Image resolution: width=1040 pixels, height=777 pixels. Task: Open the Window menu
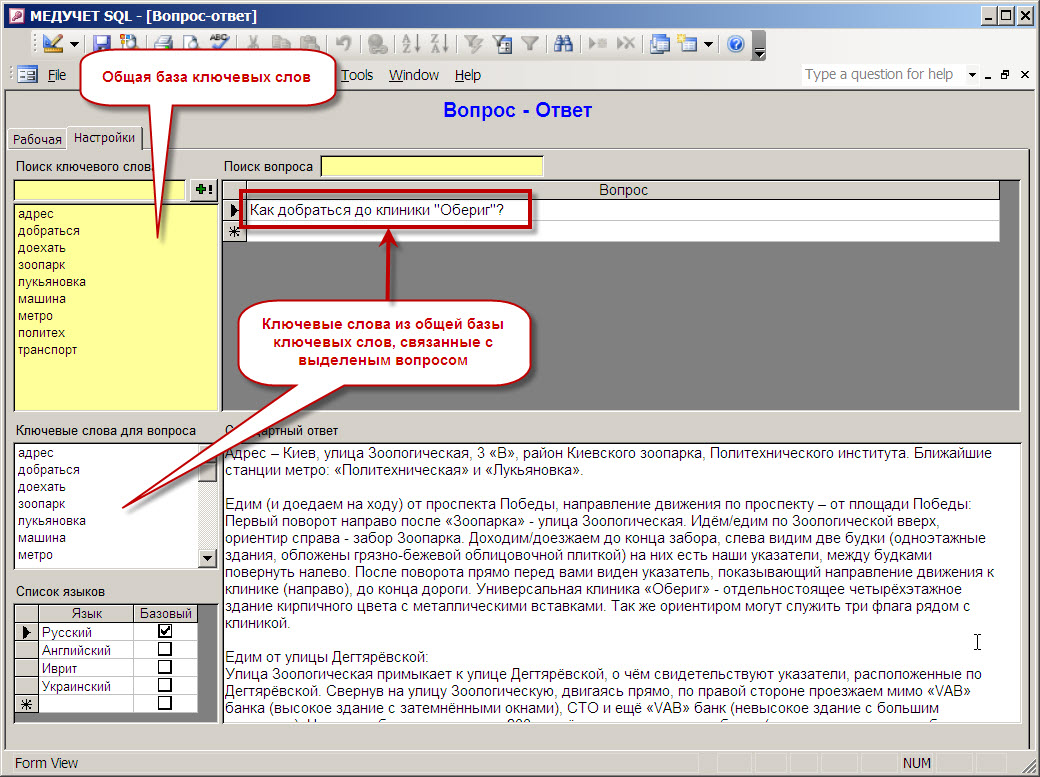click(x=414, y=75)
